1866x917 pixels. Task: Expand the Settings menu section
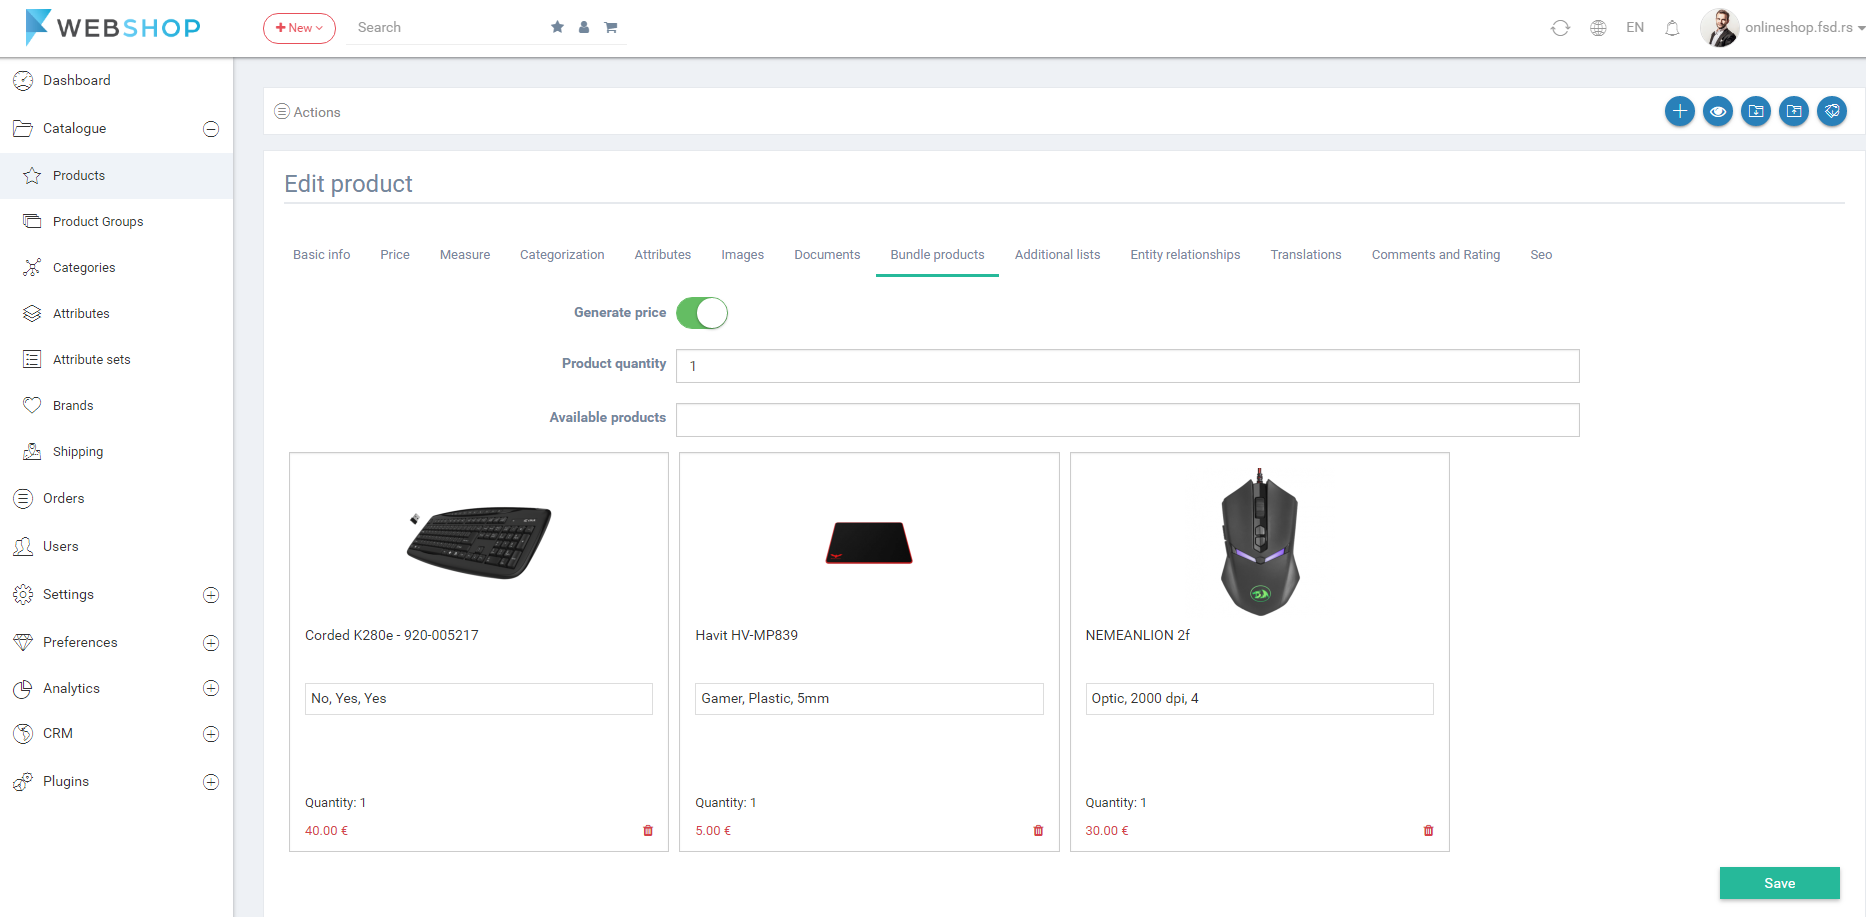[x=211, y=595]
